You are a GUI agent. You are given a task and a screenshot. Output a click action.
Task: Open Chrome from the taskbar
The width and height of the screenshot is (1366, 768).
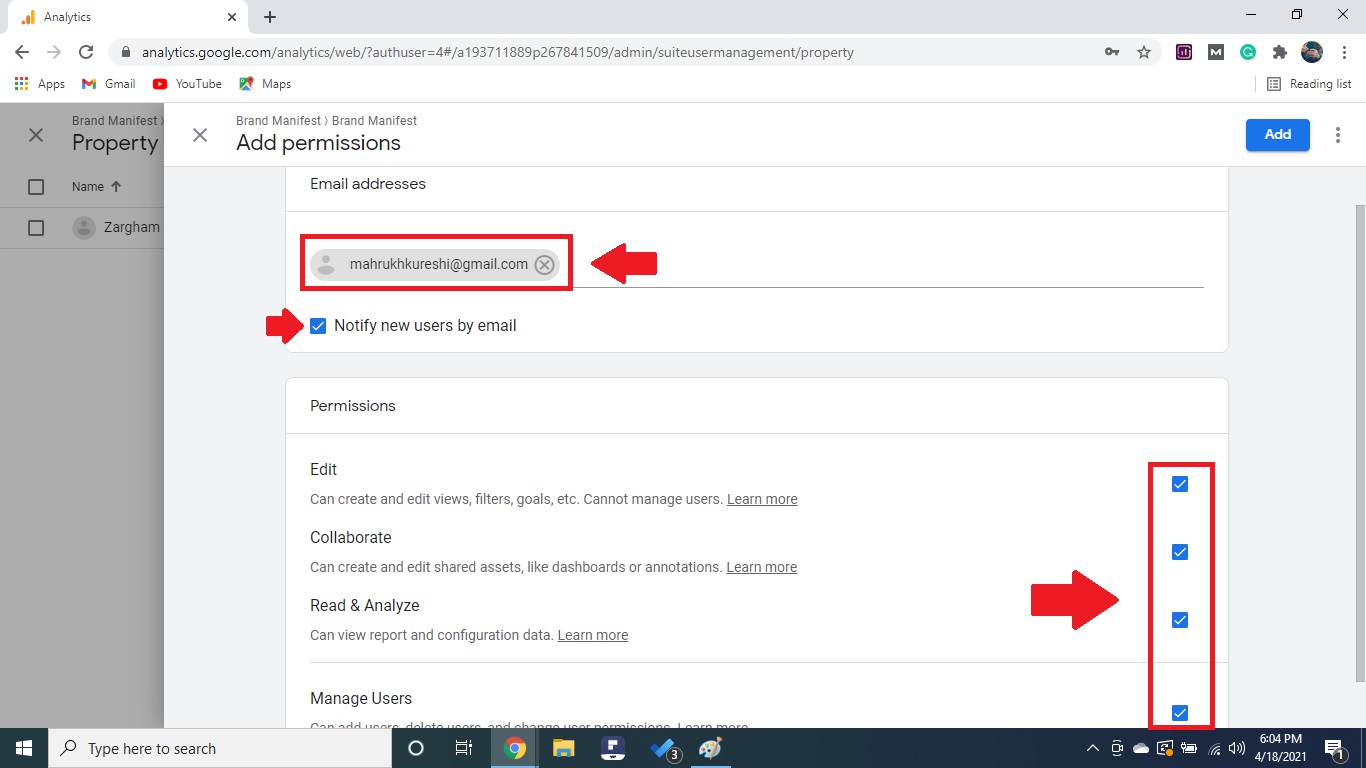click(x=515, y=748)
